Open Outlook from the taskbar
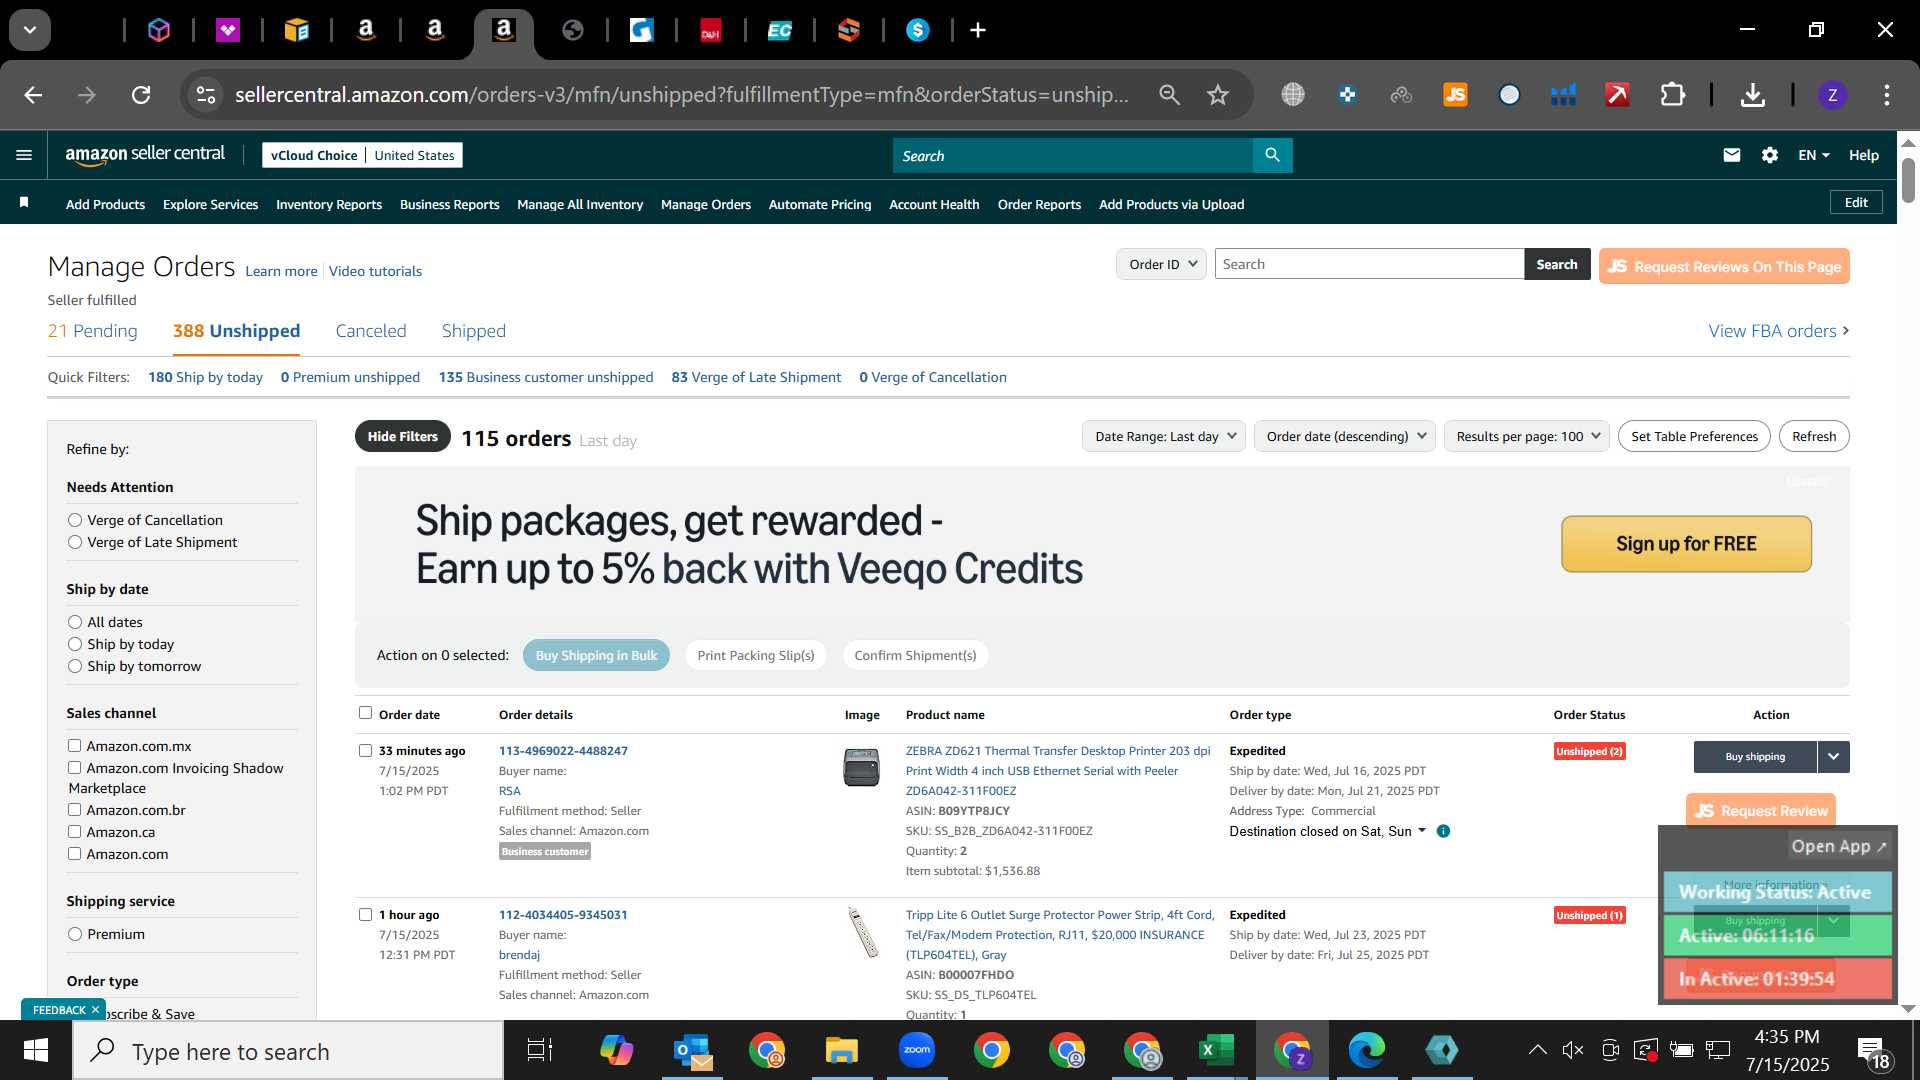 pyautogui.click(x=692, y=1051)
